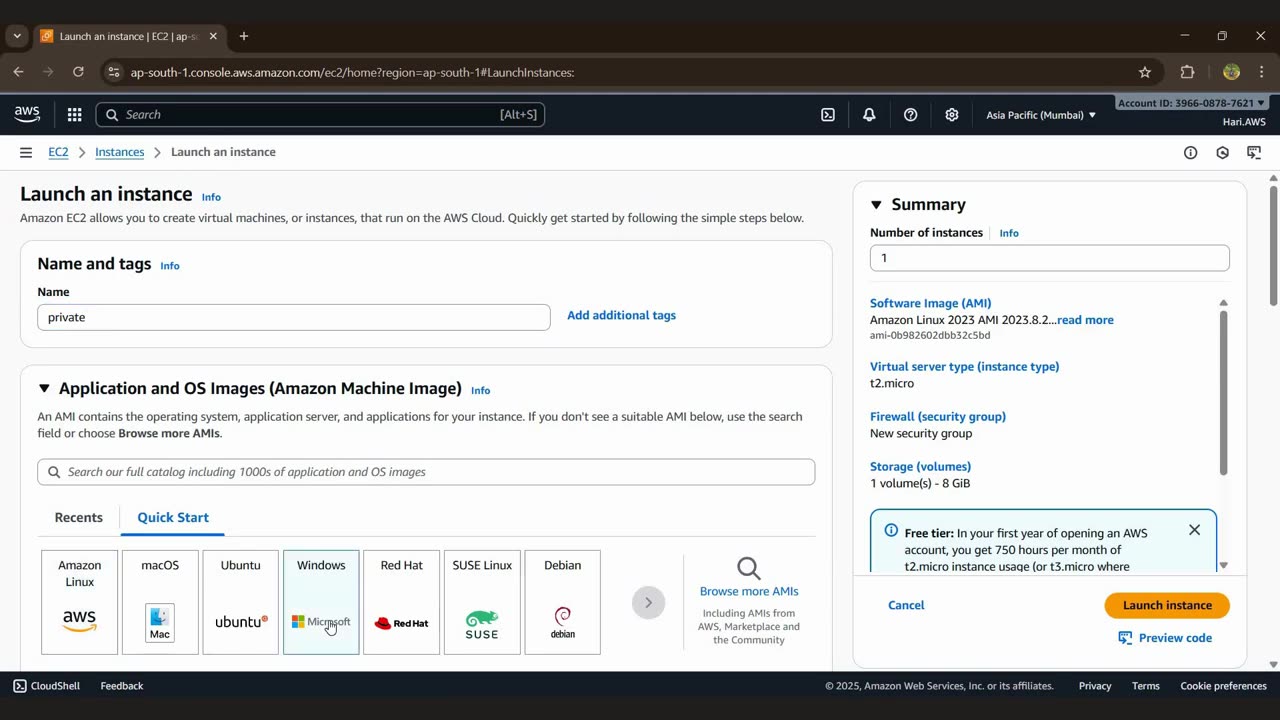1280x720 pixels.
Task: Open CloudShell in the footer
Action: pyautogui.click(x=46, y=686)
